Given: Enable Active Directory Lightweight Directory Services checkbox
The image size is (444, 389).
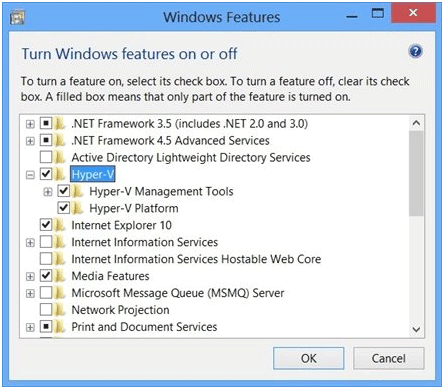Looking at the screenshot, I should tap(46, 157).
